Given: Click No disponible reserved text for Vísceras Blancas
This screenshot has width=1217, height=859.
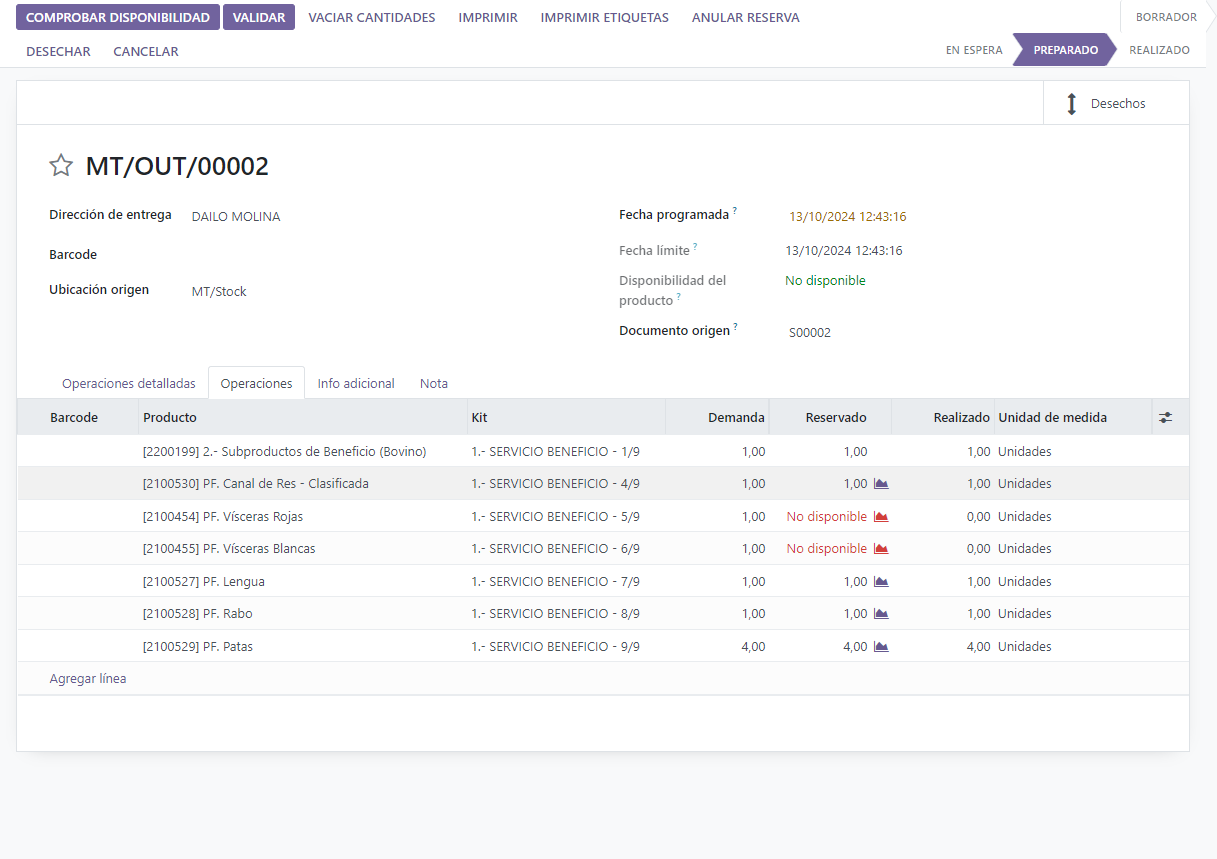Looking at the screenshot, I should click(827, 549).
